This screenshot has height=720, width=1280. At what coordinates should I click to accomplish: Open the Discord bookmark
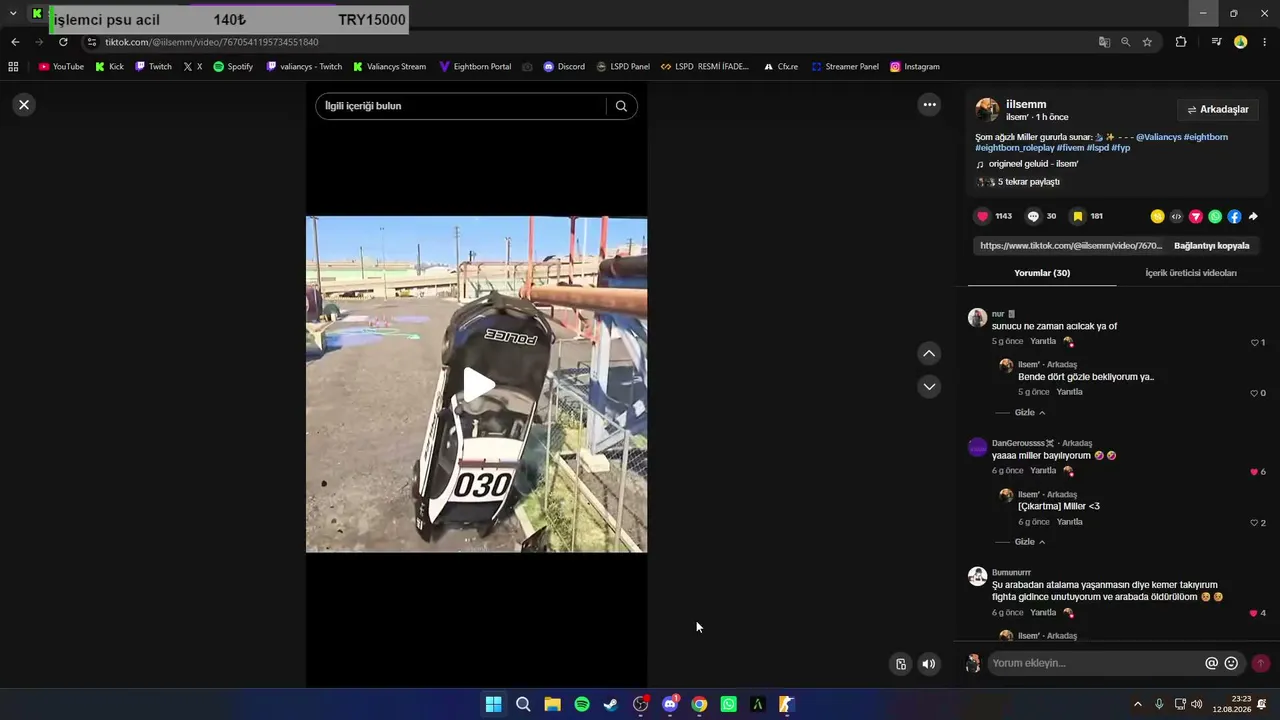pyautogui.click(x=564, y=67)
